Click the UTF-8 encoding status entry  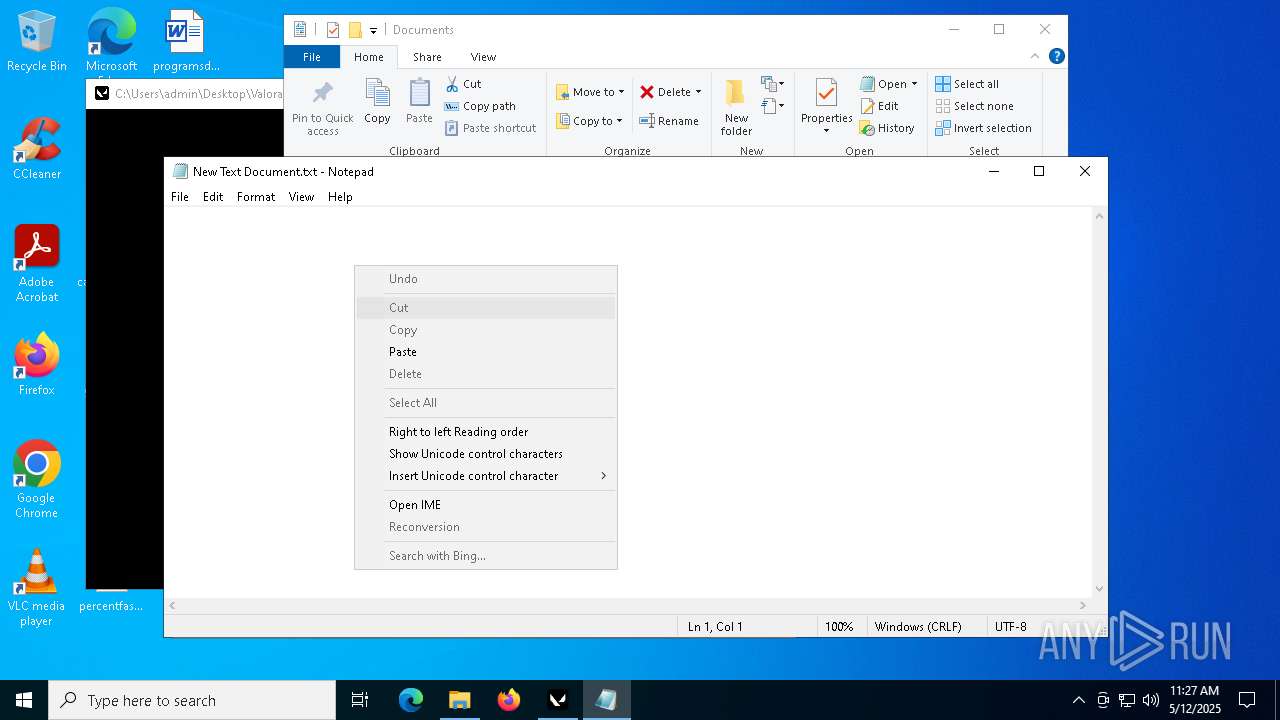point(1010,627)
